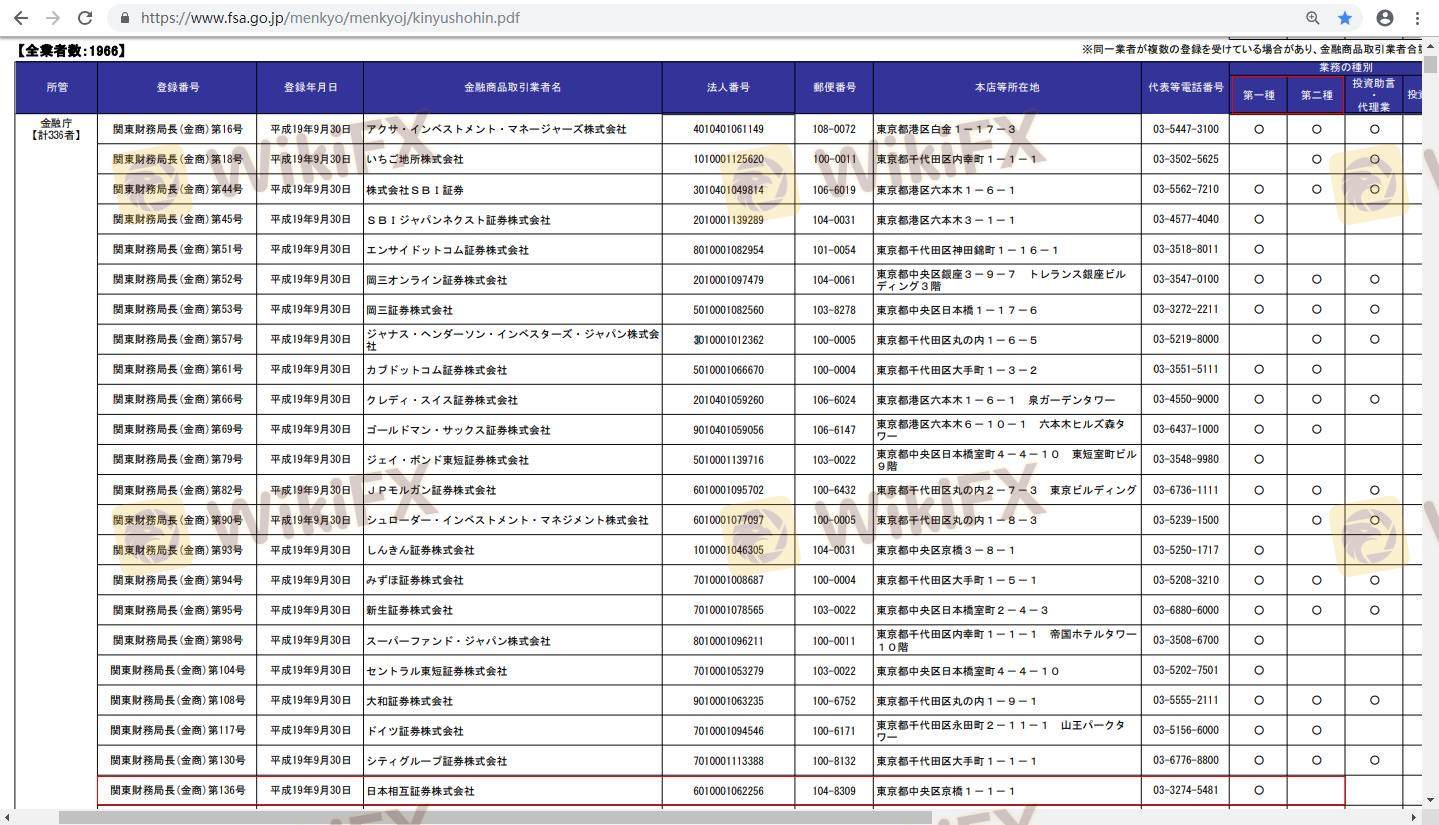The image size is (1439, 825).
Task: Click the 金融庁【計336者】 cell
Action: point(56,129)
